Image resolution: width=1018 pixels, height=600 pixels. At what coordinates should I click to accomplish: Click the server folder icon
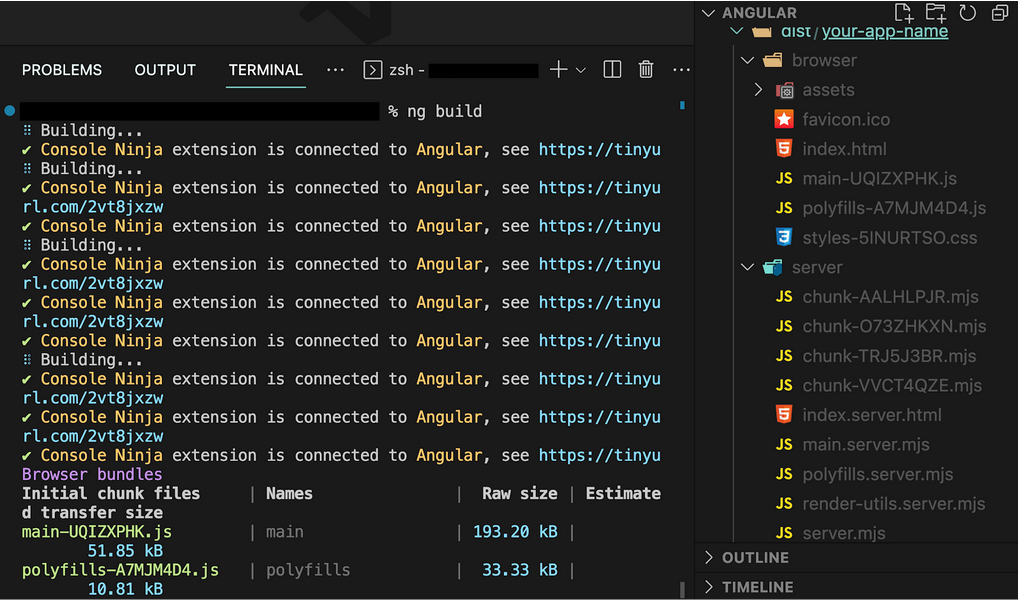(x=773, y=267)
